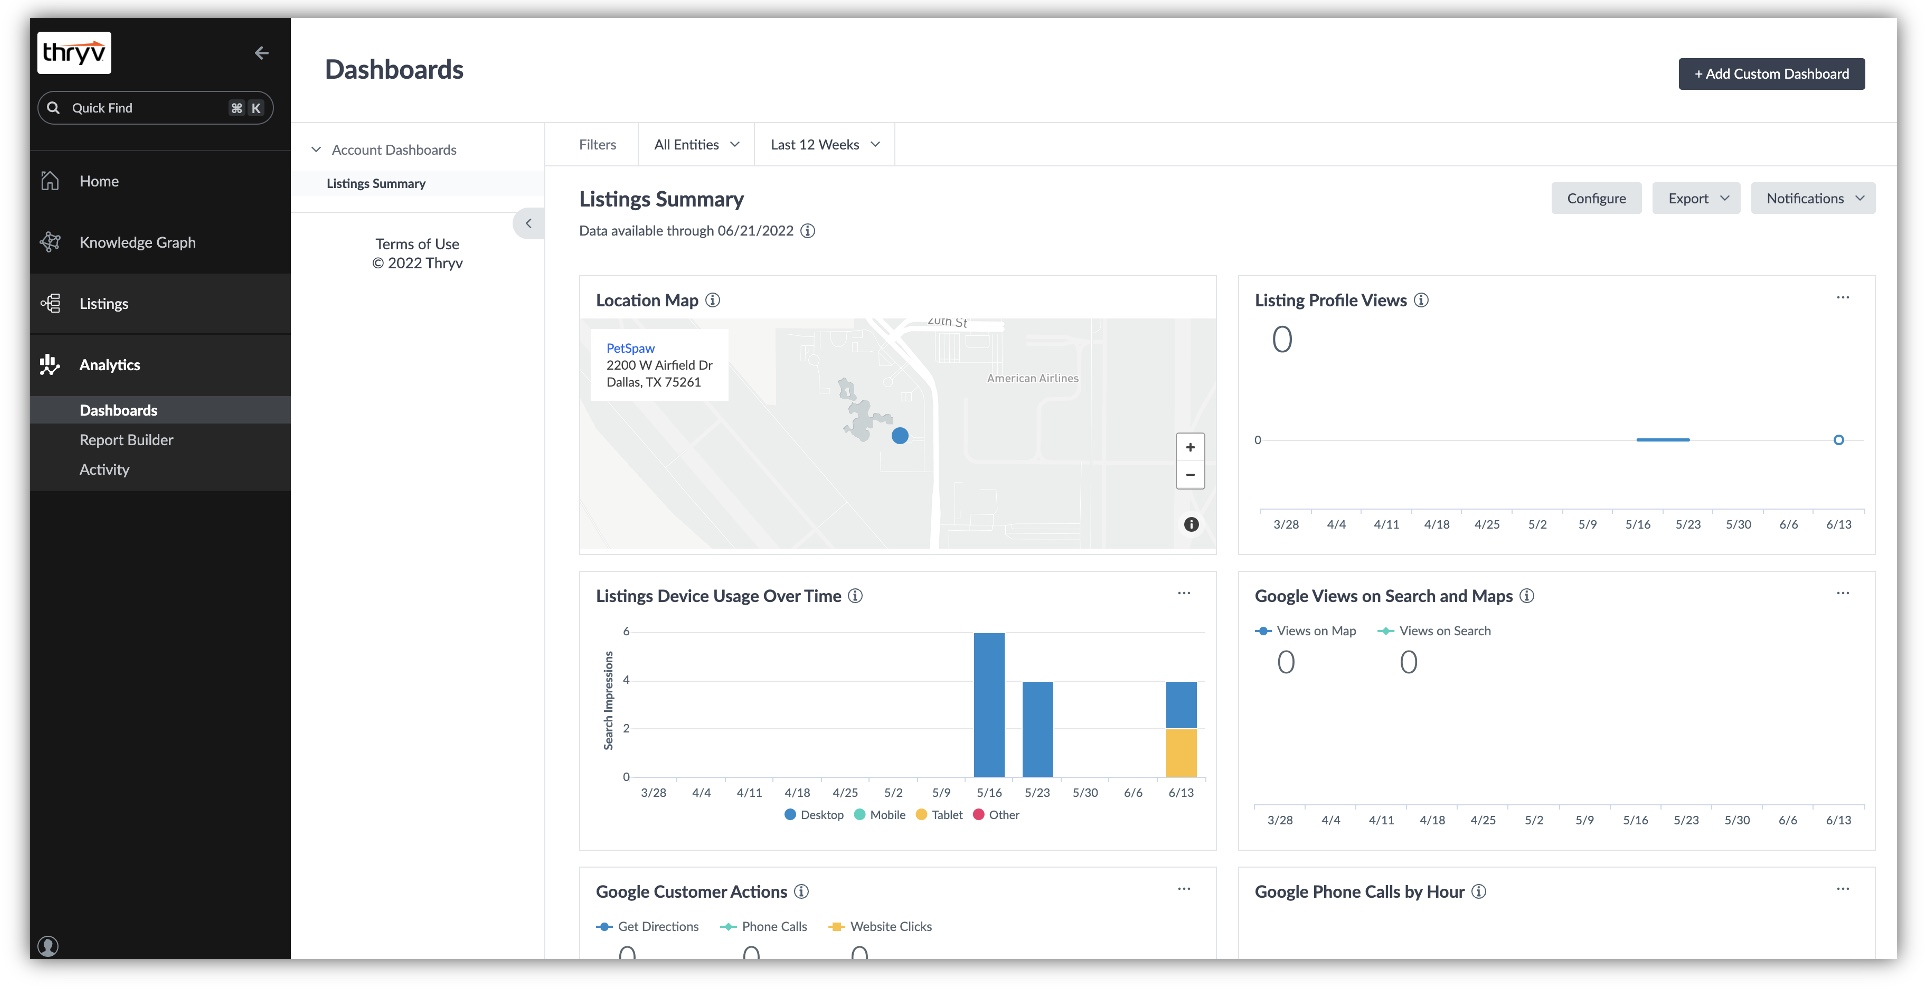Click the Configure button

pyautogui.click(x=1596, y=198)
